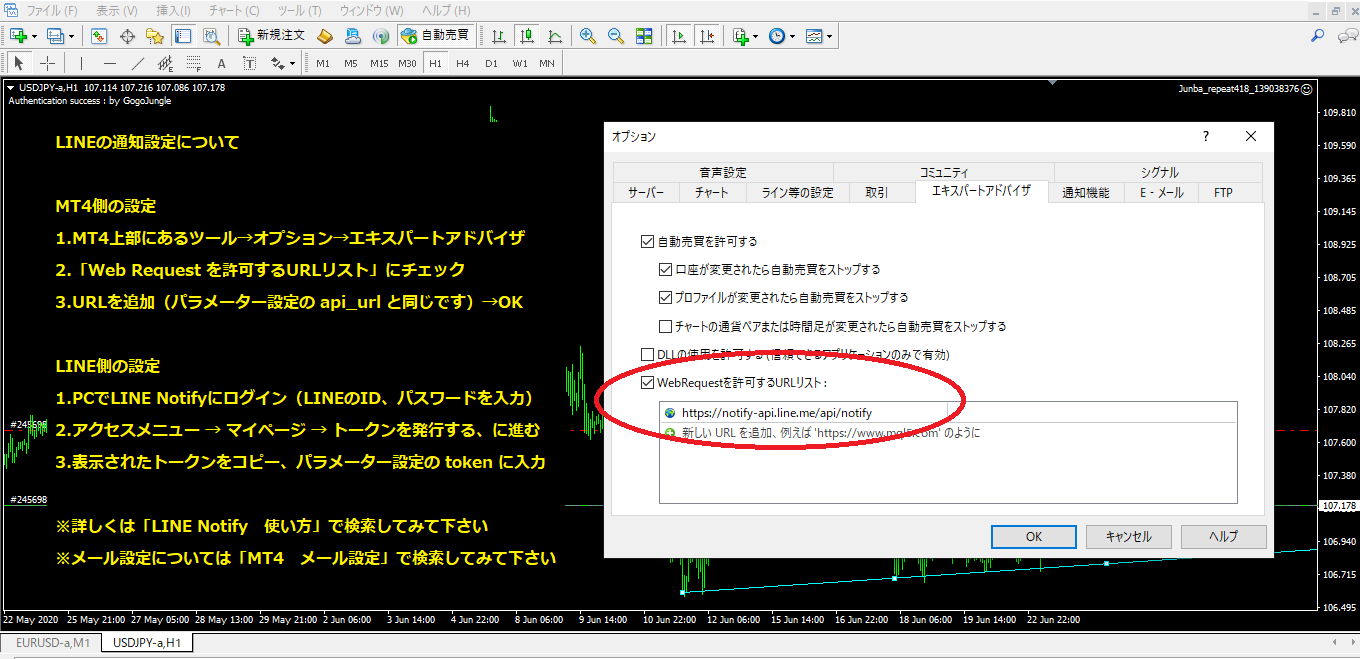Switch to the EURUSD-a,M1 chart tab

(x=52, y=642)
